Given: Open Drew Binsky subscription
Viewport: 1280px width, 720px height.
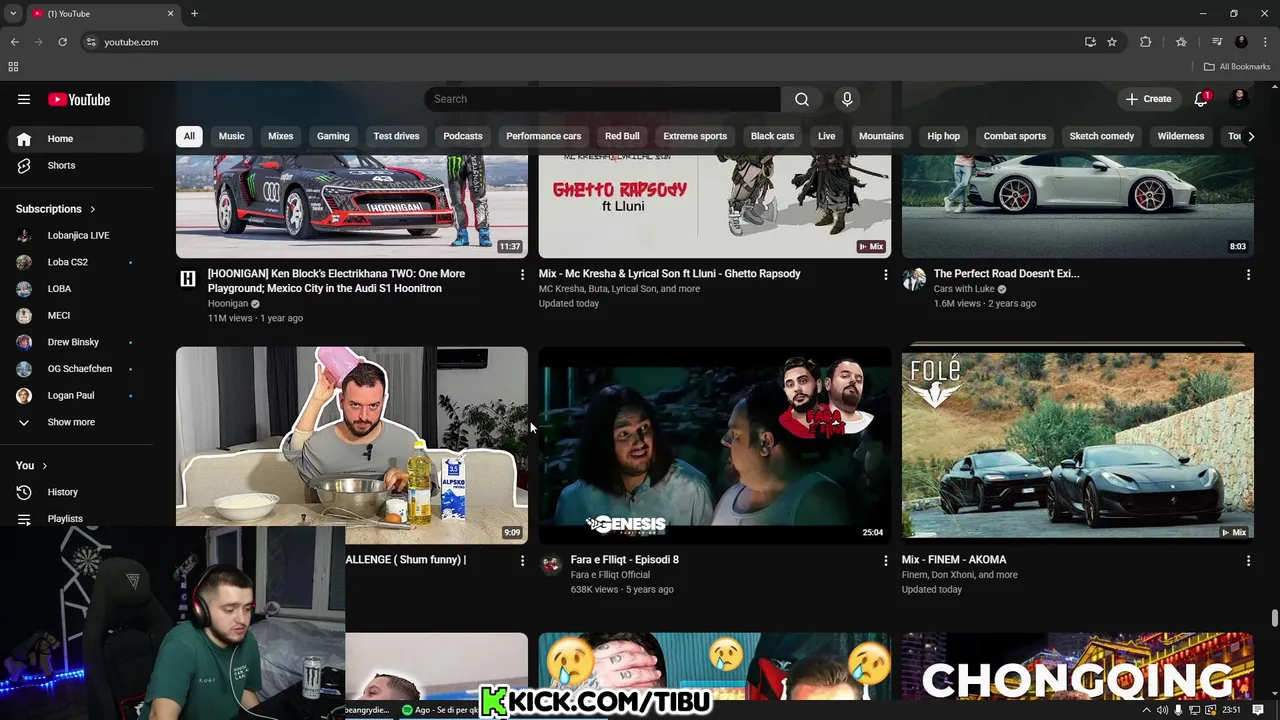Looking at the screenshot, I should 76,342.
